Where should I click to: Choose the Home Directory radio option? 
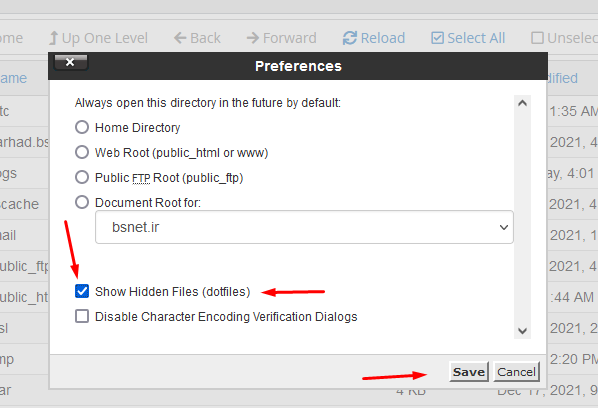coord(82,127)
